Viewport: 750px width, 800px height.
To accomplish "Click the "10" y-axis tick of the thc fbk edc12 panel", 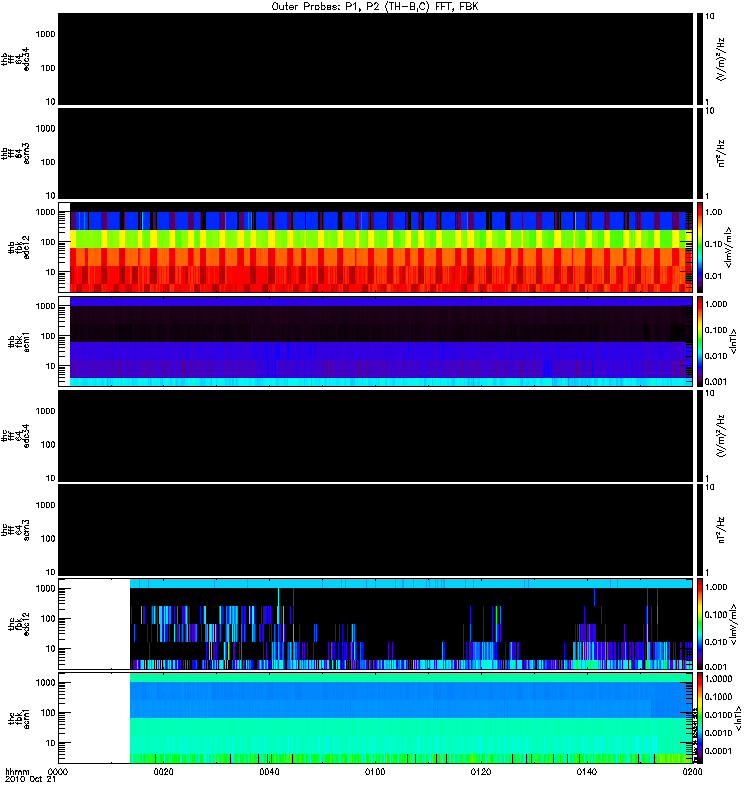I will pos(51,649).
